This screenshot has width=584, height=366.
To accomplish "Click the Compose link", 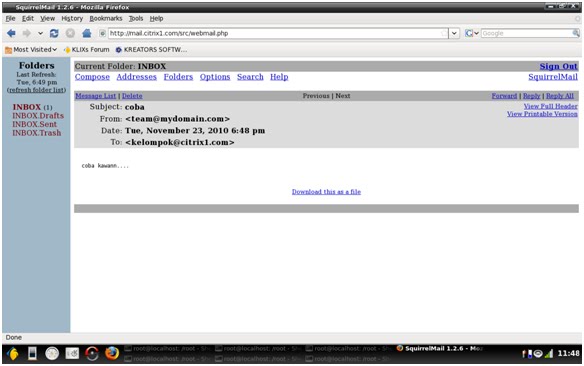I will coord(92,77).
